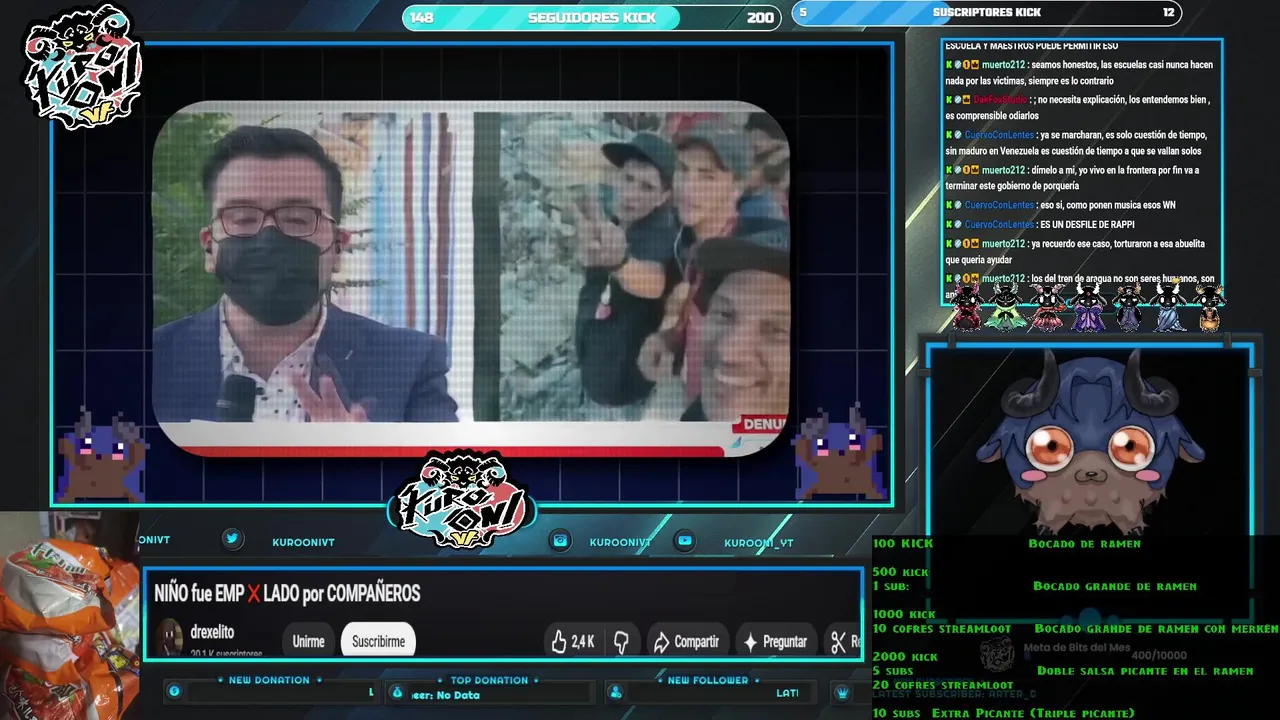The image size is (1280, 720).
Task: Click the 'Bocado de ramen' reward text
Action: [1084, 543]
